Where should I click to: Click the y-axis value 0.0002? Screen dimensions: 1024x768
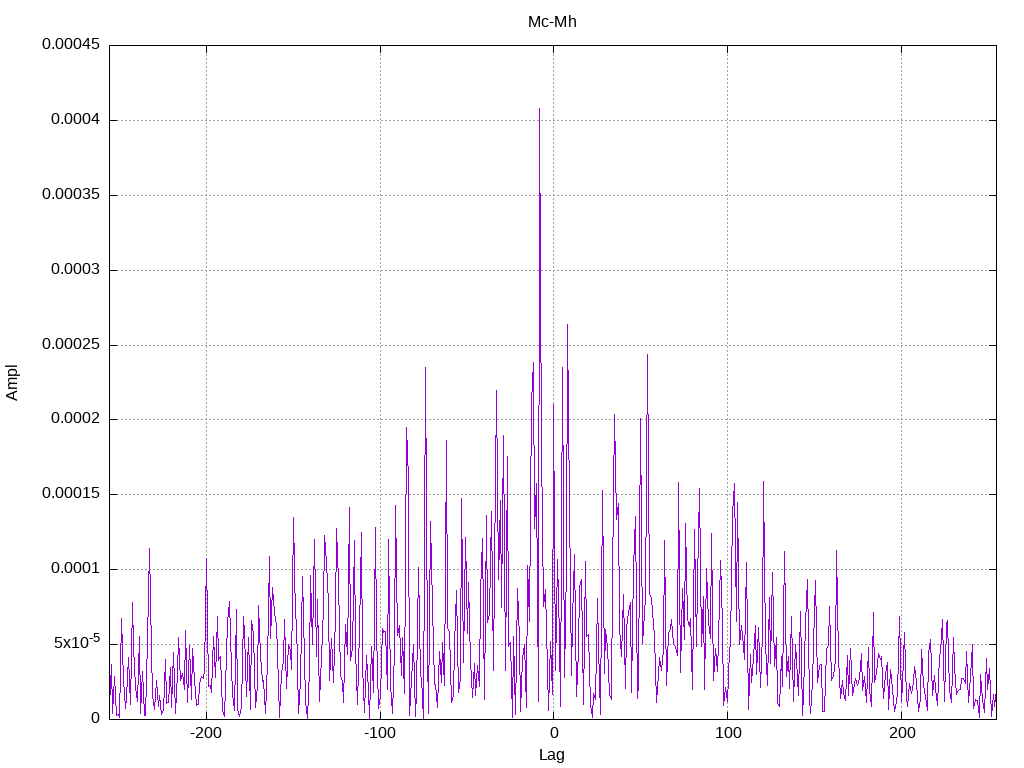[76, 418]
